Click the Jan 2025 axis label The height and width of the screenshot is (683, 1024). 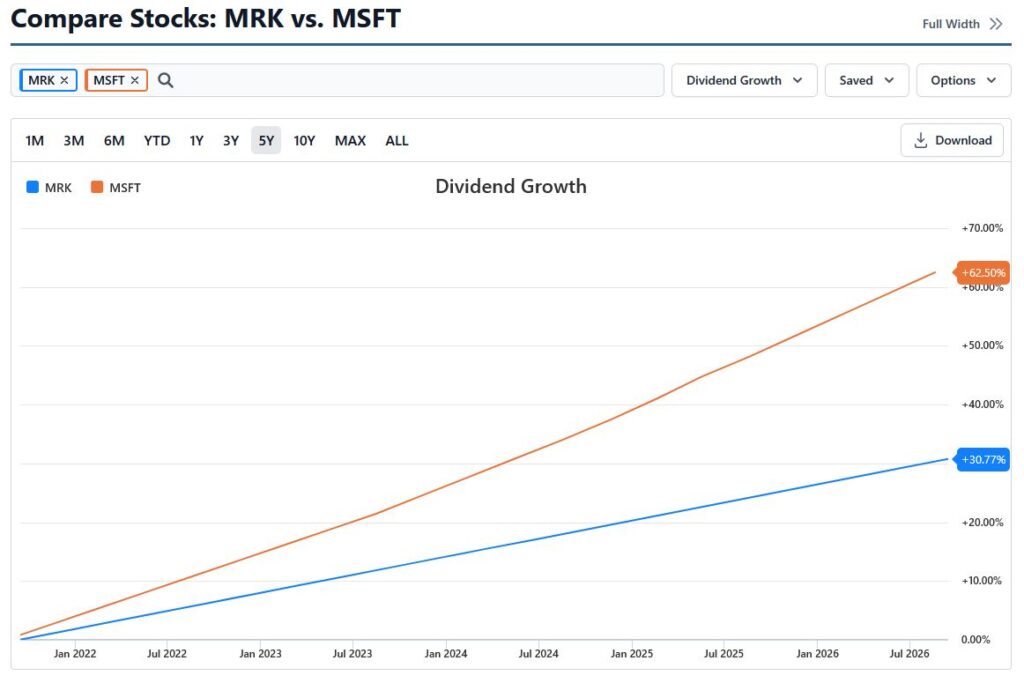click(x=632, y=654)
